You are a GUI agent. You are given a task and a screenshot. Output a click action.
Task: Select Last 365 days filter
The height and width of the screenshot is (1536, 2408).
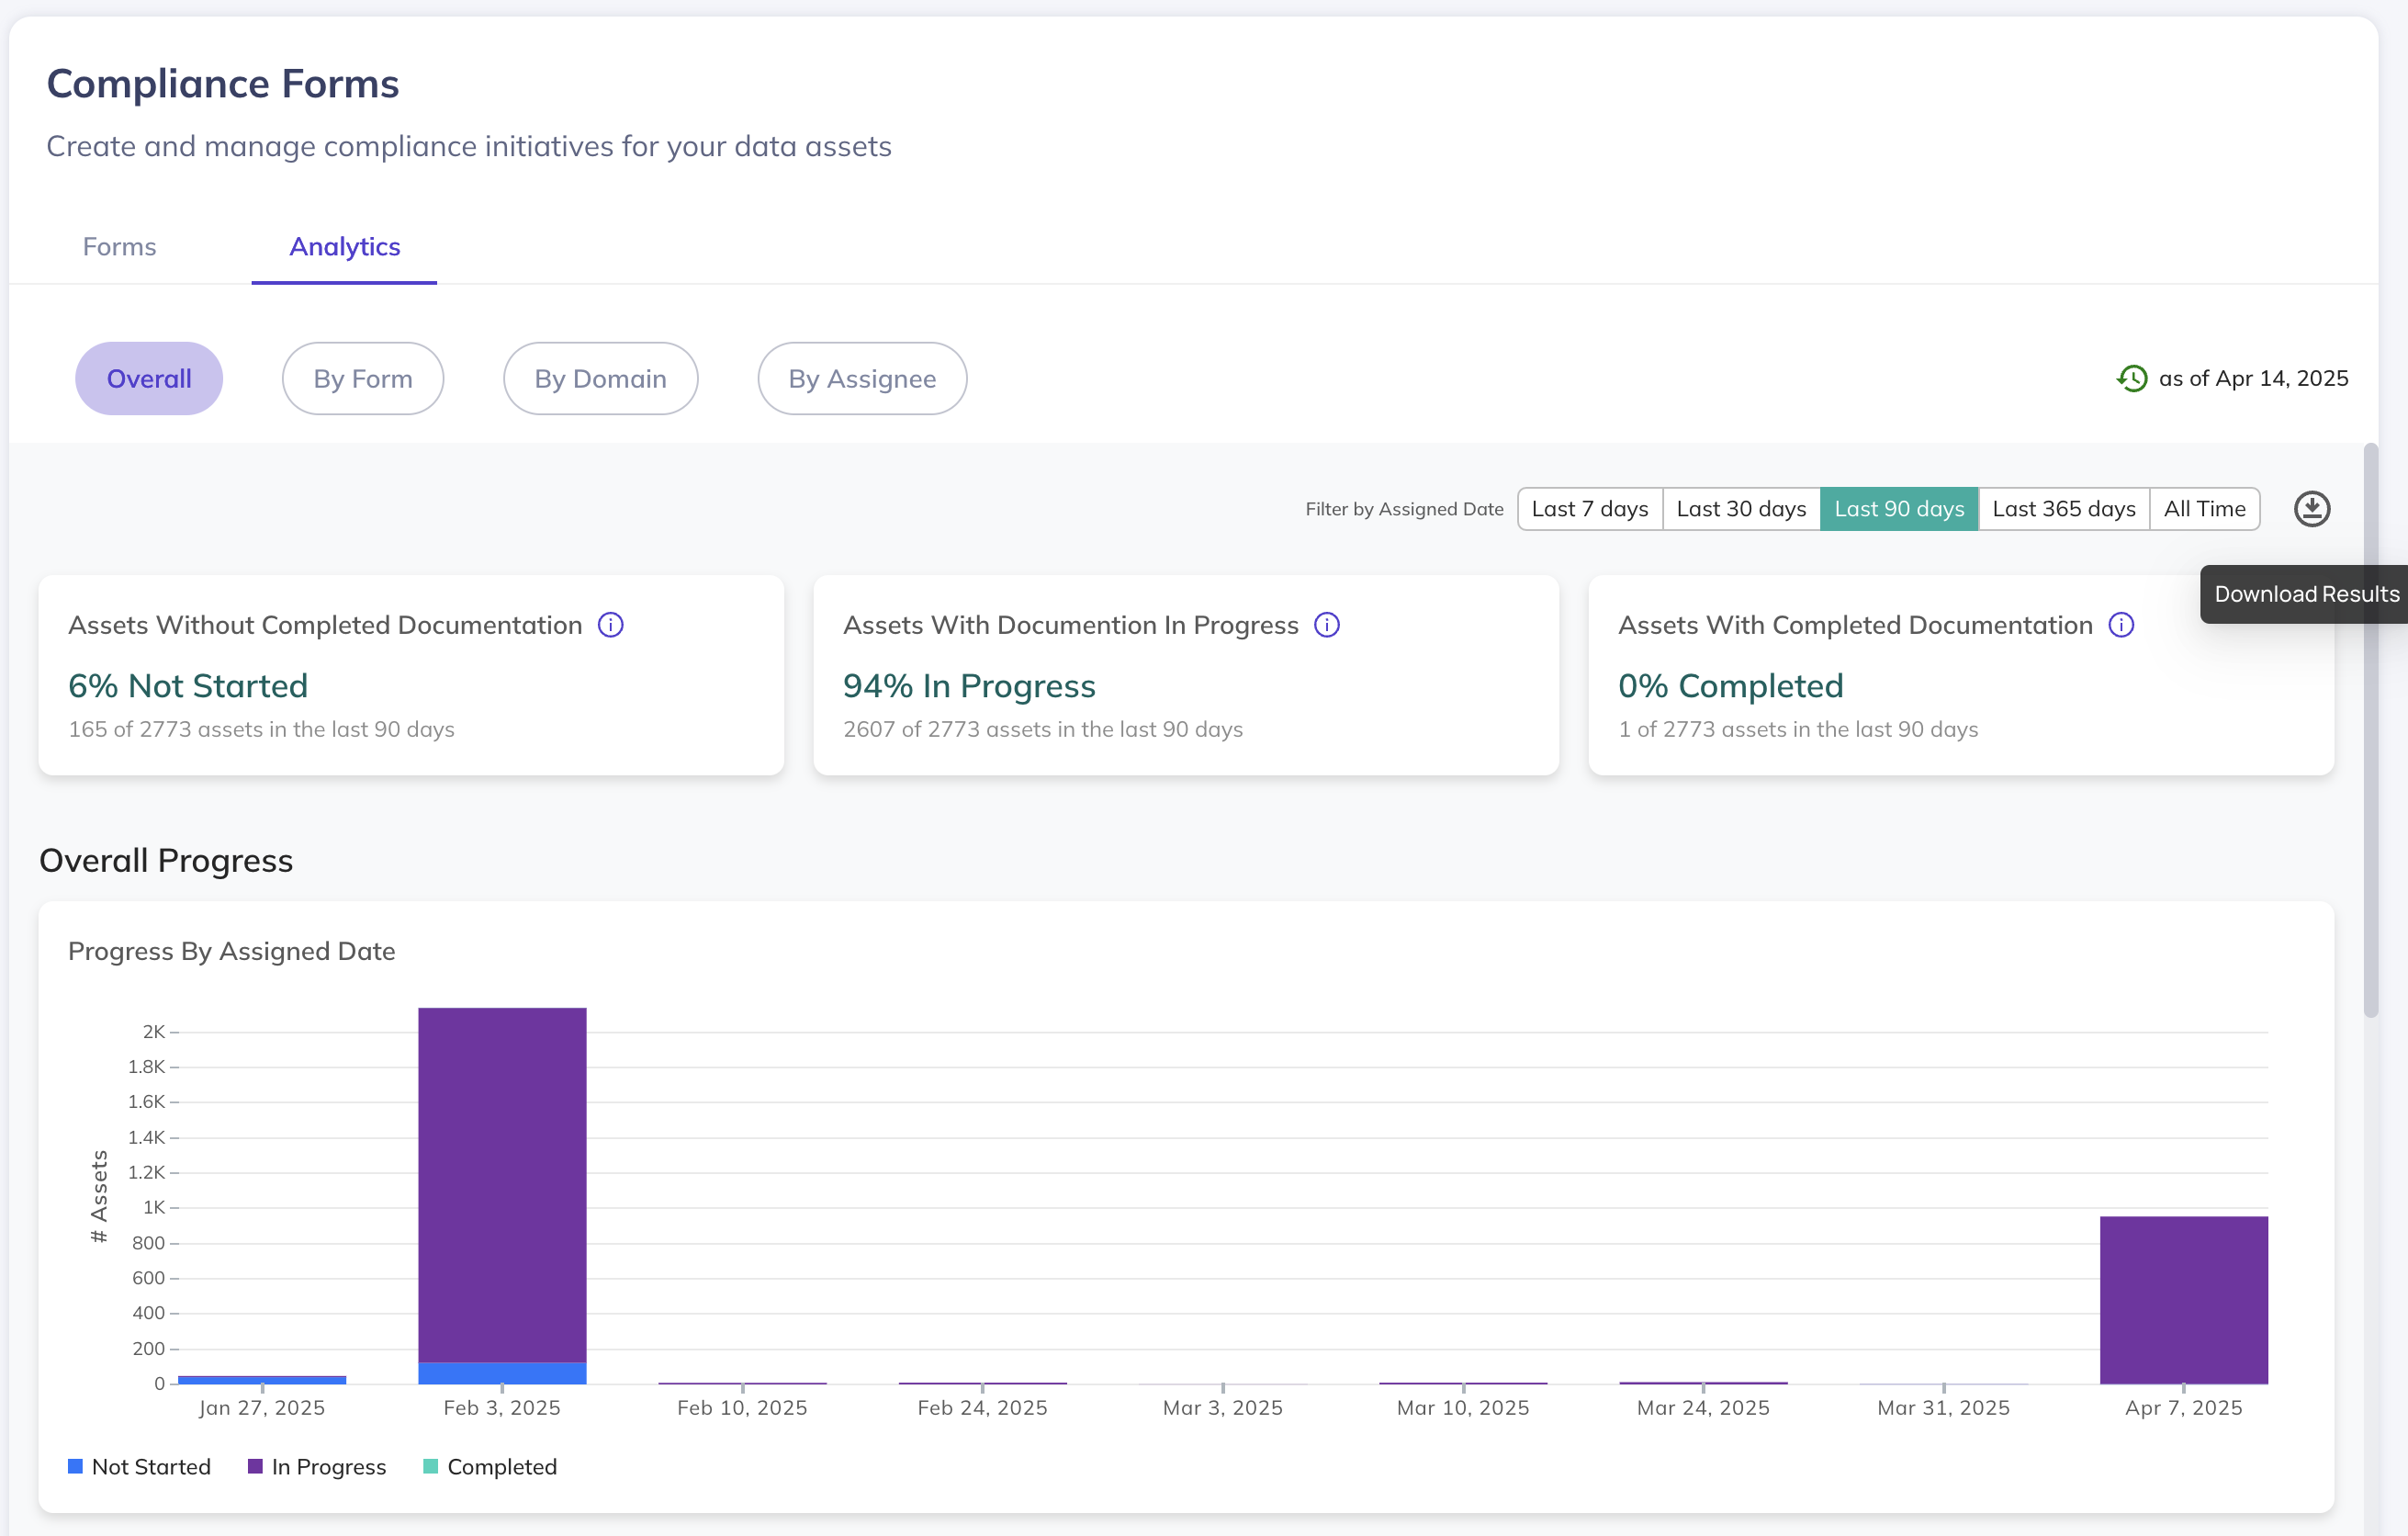[x=2063, y=509]
